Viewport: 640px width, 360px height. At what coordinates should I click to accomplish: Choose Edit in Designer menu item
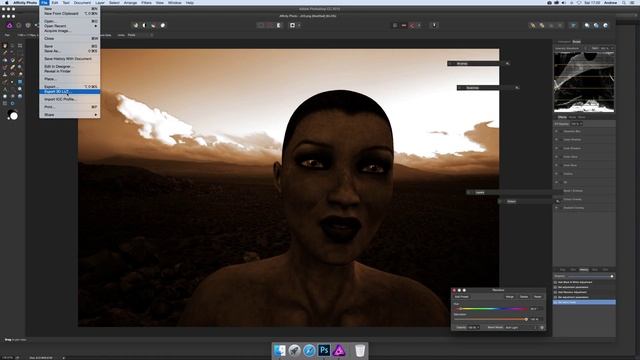(x=70, y=67)
